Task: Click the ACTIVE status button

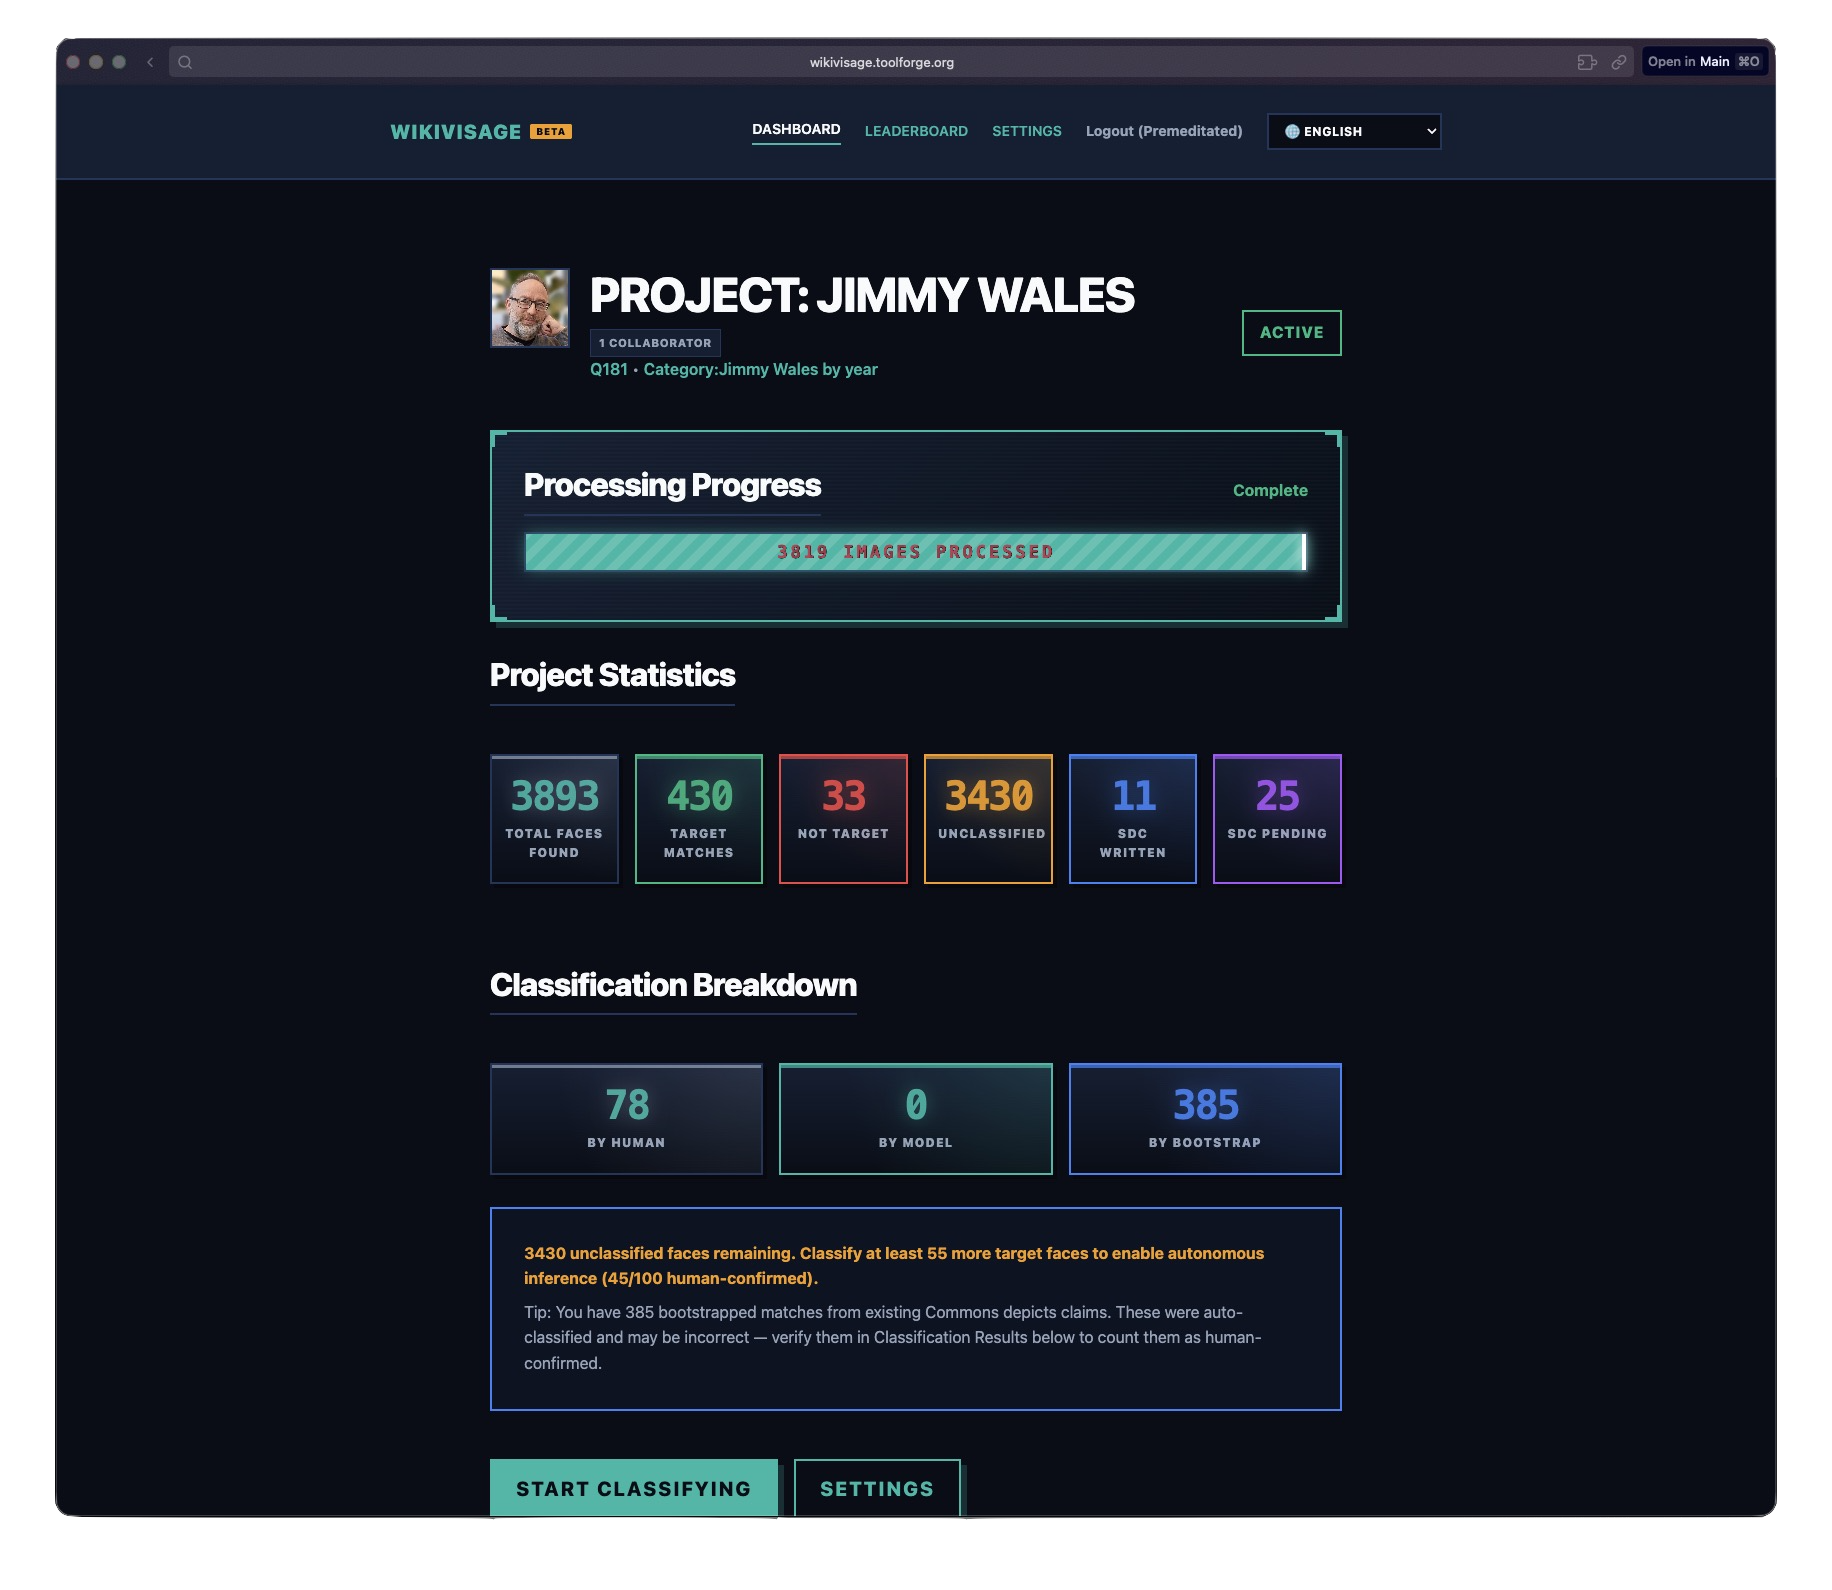Action: coord(1291,333)
